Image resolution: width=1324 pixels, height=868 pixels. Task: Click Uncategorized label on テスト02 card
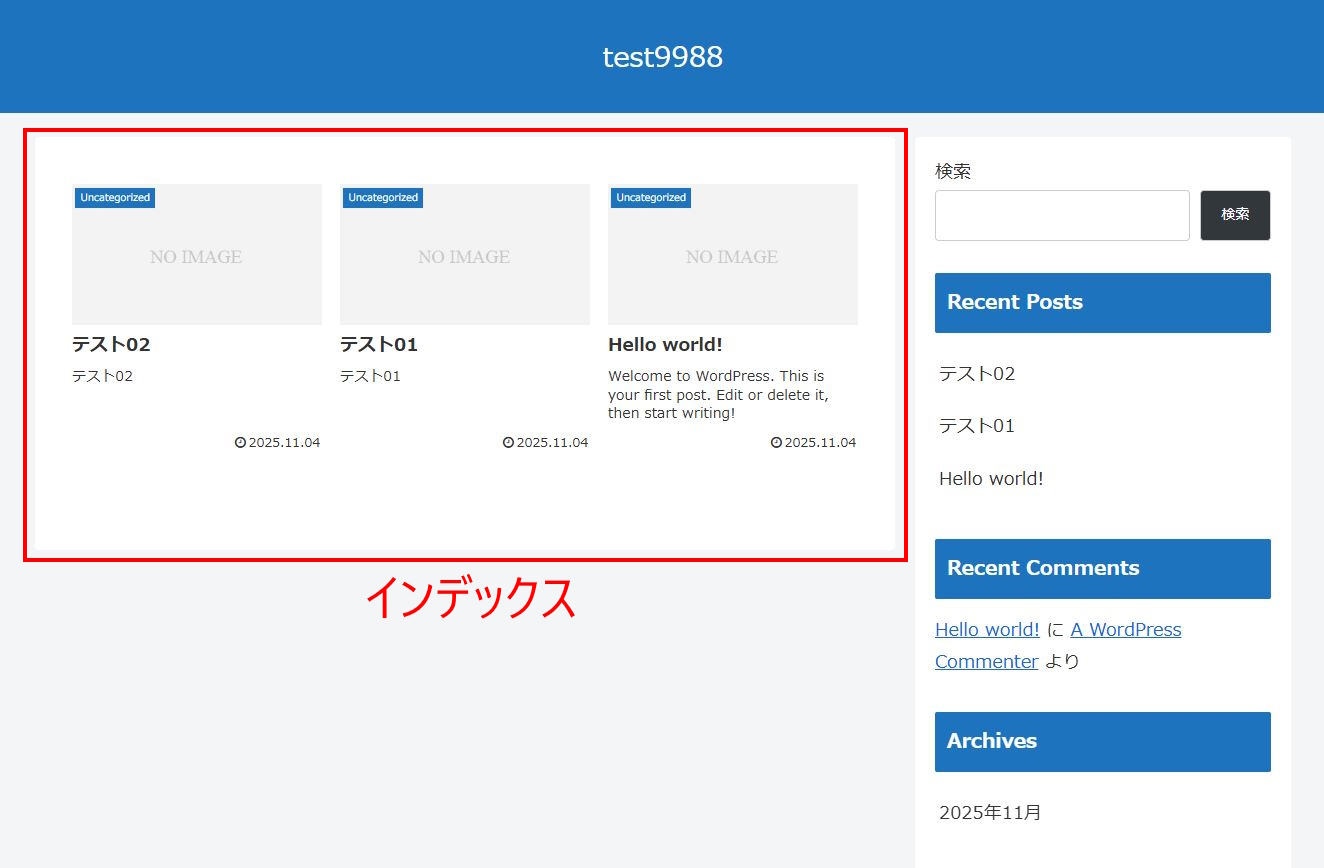pyautogui.click(x=115, y=198)
